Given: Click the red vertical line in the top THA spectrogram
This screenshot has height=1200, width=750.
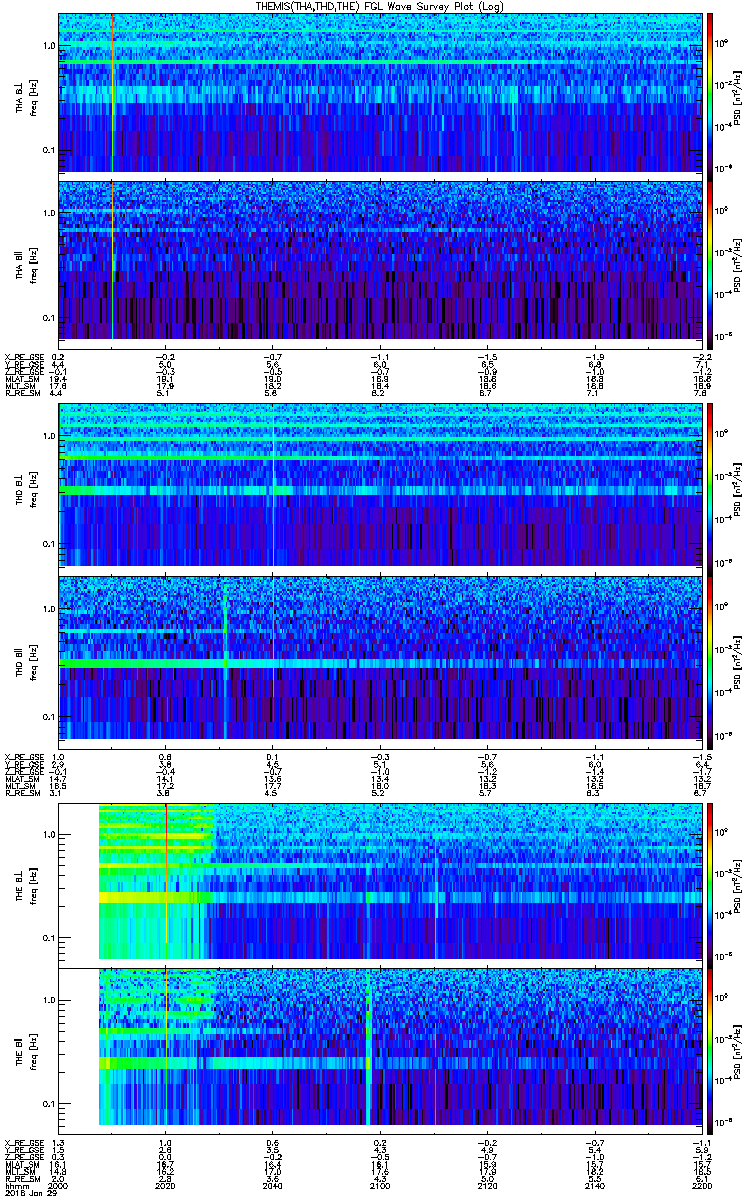Looking at the screenshot, I should click(x=113, y=92).
